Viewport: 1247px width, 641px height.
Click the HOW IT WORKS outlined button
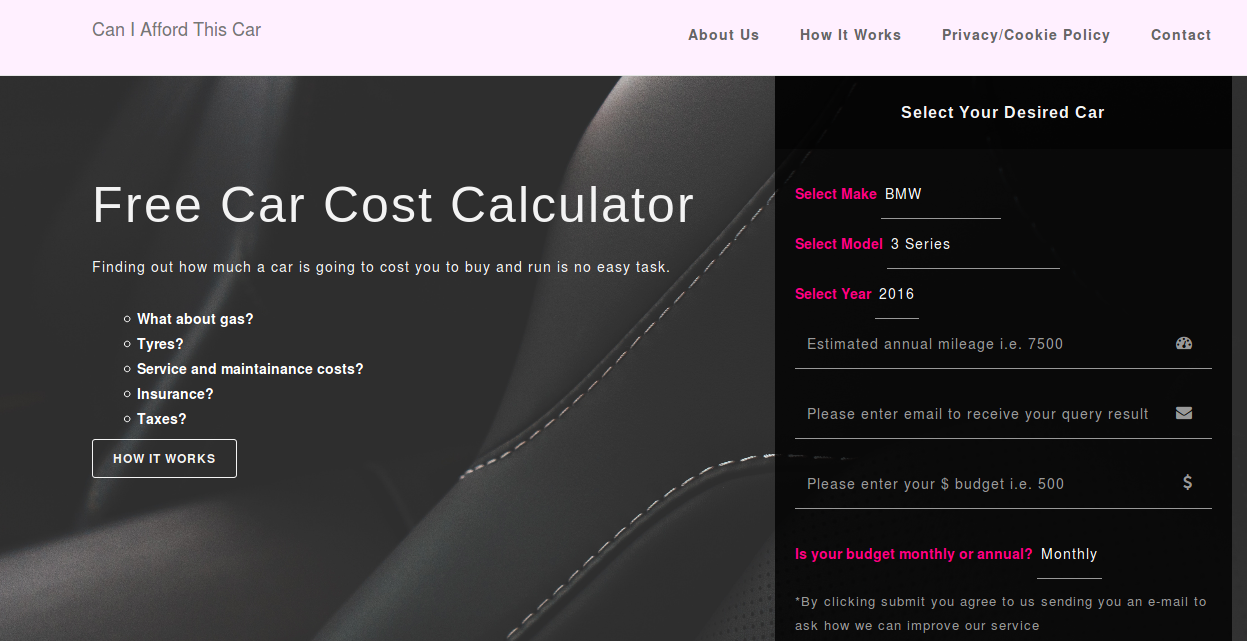point(164,458)
